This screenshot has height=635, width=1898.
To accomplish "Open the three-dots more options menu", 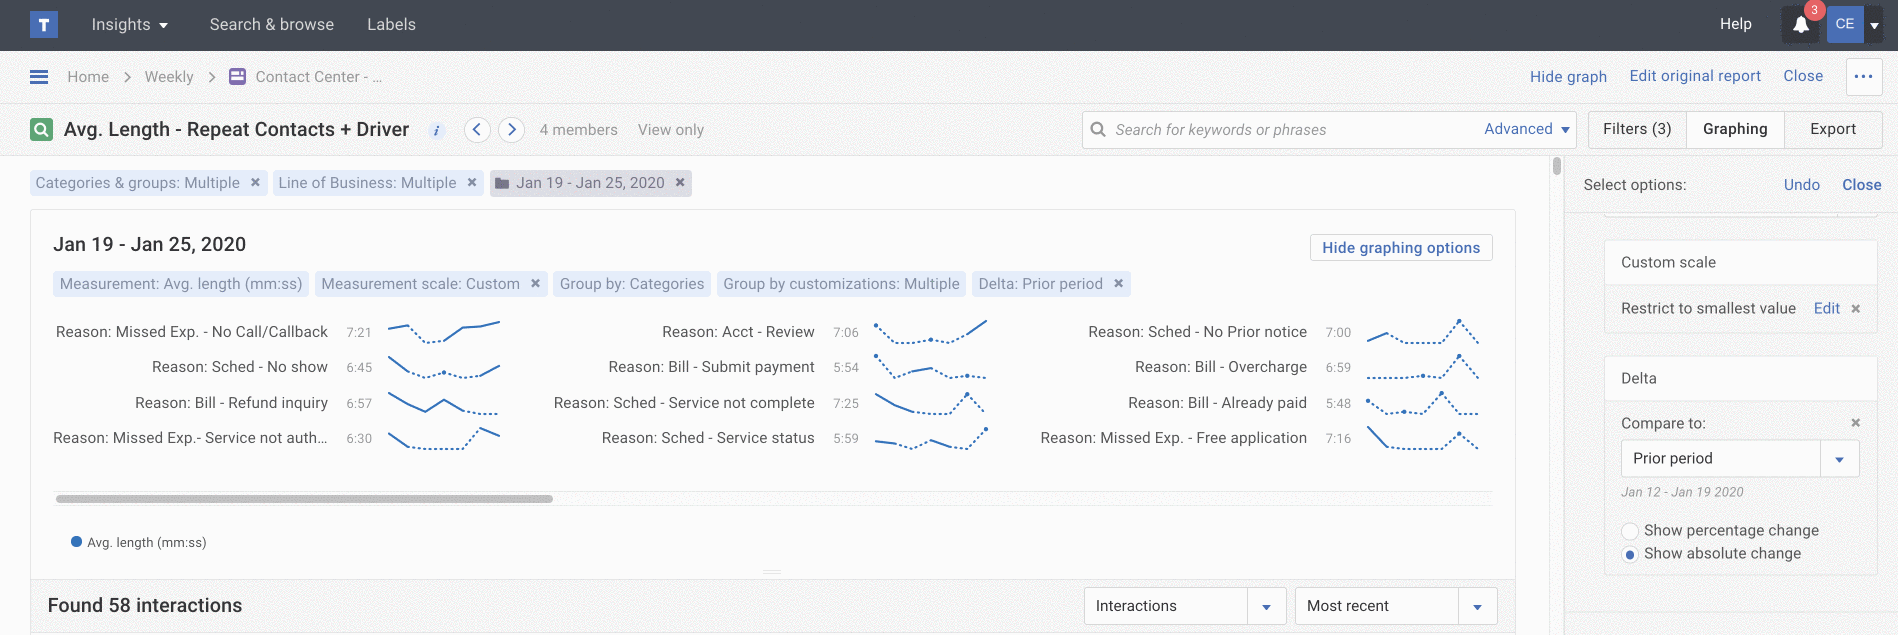I will (1863, 77).
